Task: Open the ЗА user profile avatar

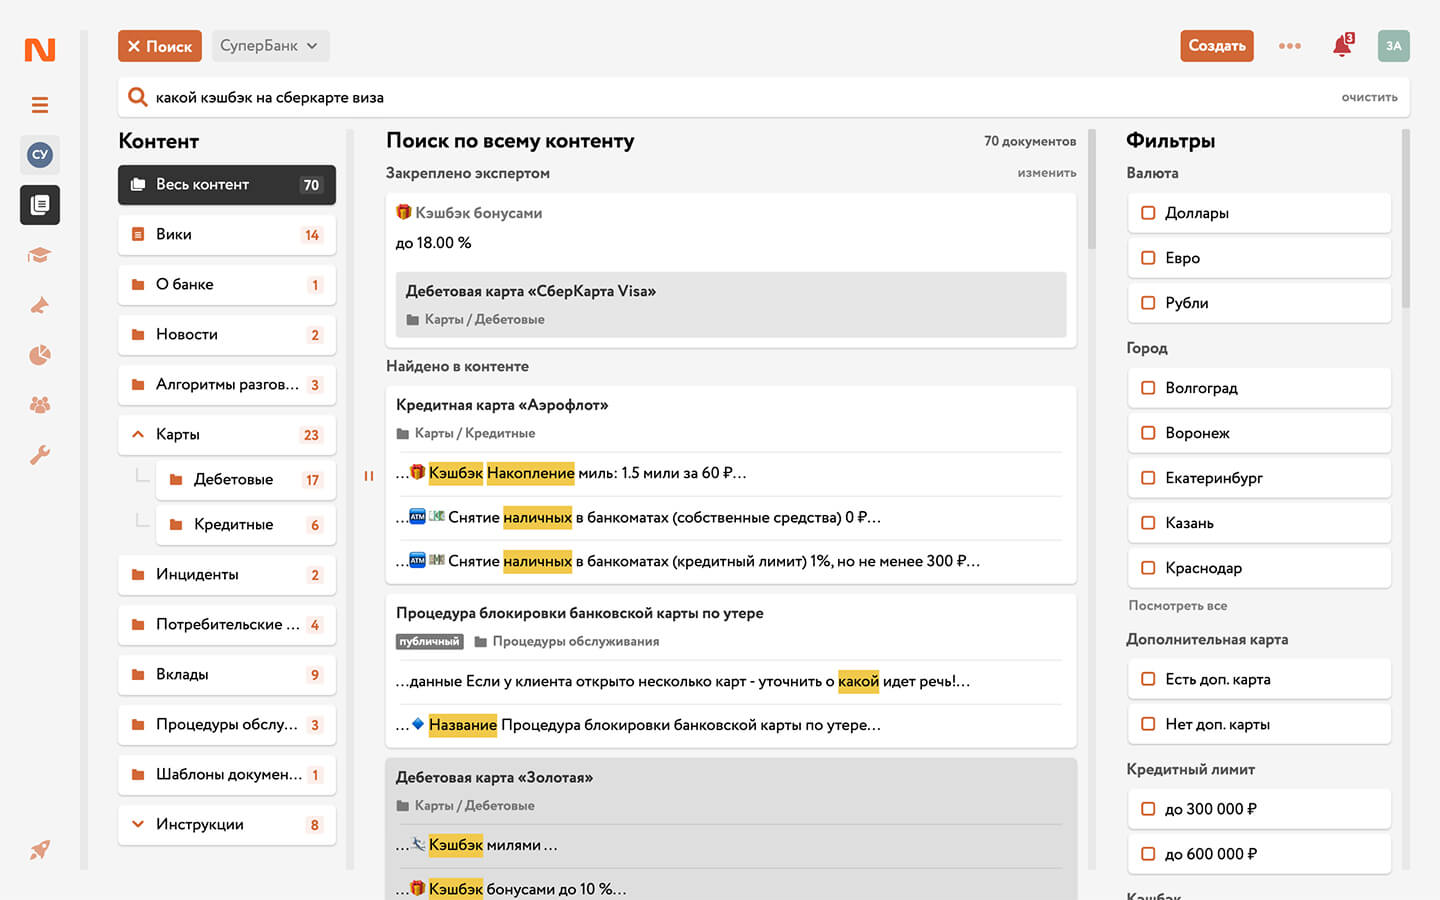Action: (x=1394, y=46)
